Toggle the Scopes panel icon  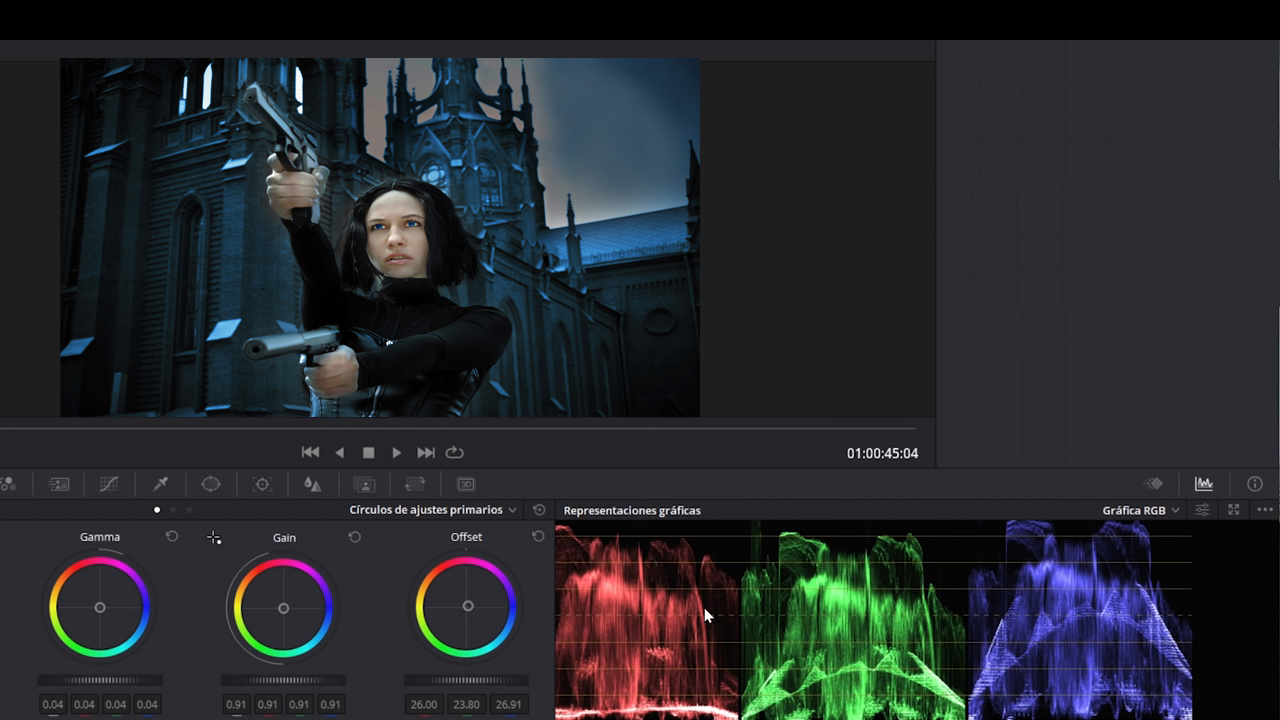(x=1204, y=484)
